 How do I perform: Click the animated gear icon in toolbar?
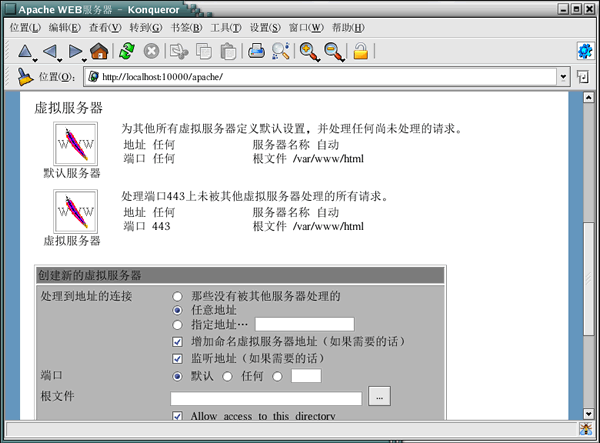point(585,51)
